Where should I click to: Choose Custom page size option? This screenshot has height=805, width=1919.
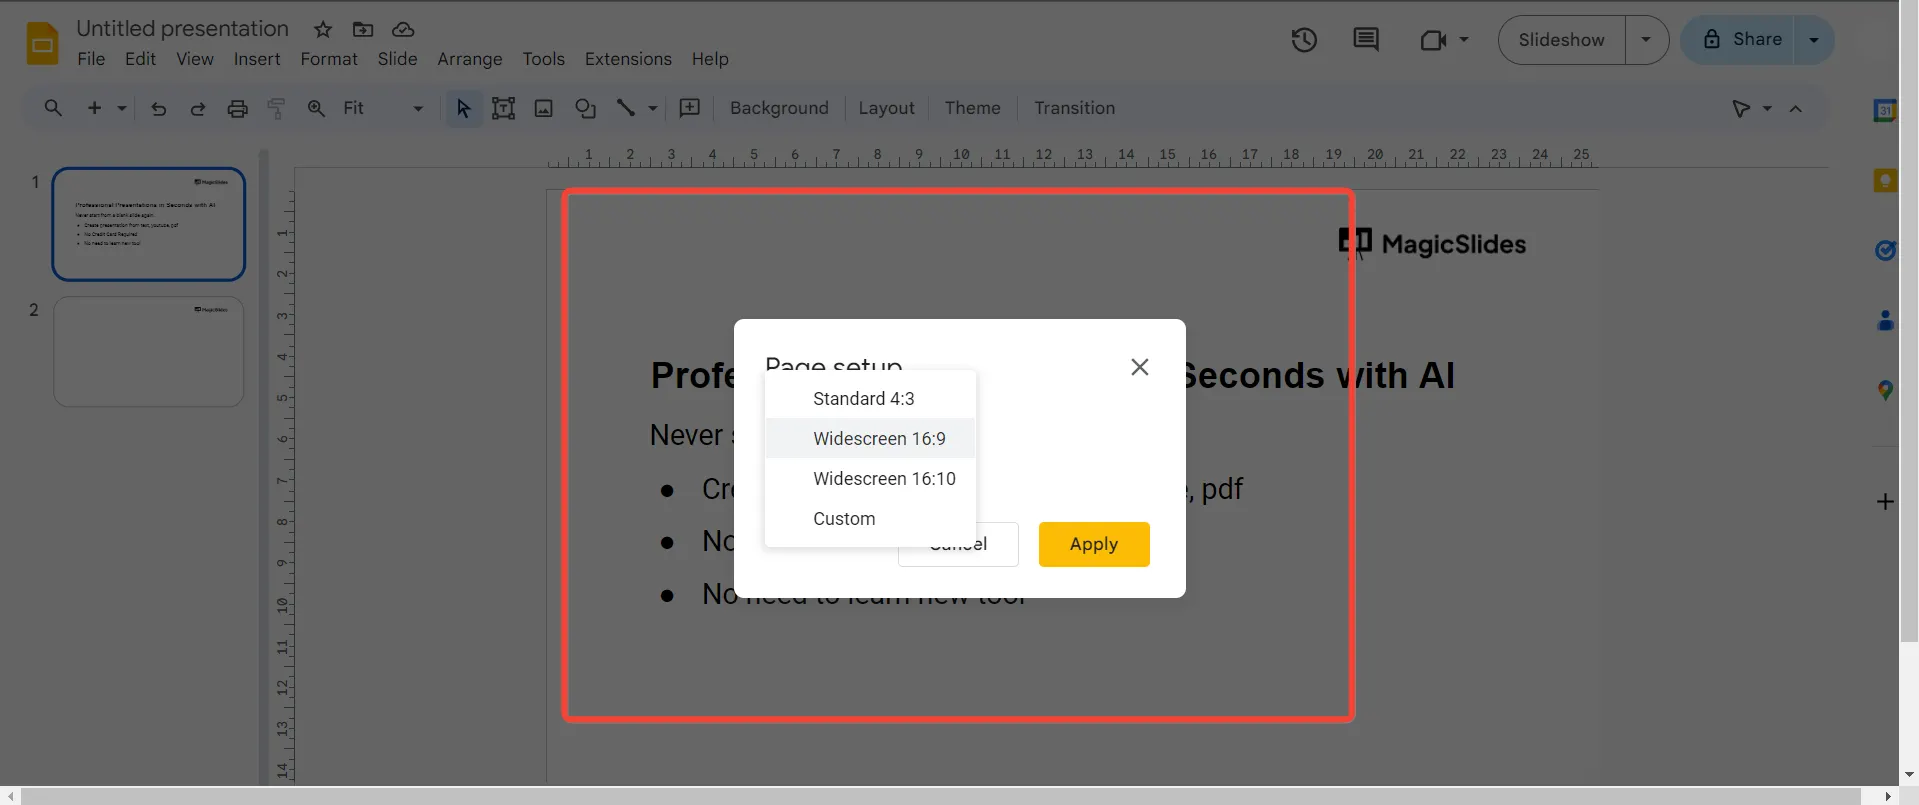(x=870, y=518)
